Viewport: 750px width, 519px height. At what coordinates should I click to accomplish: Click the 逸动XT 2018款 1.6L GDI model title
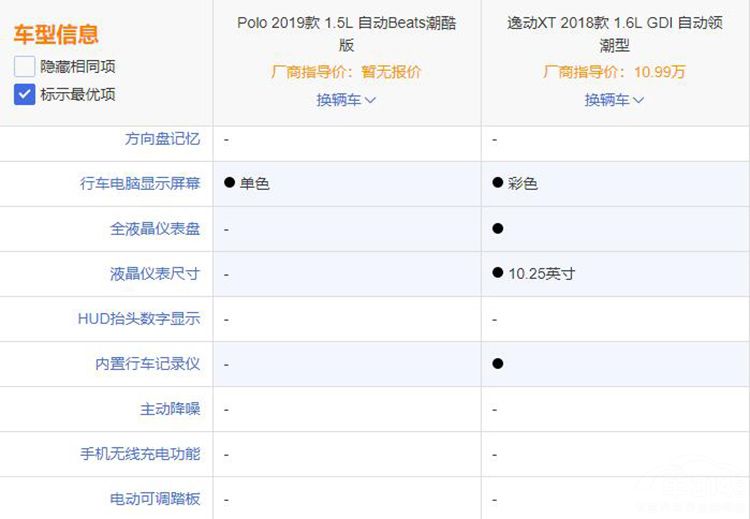coord(614,34)
